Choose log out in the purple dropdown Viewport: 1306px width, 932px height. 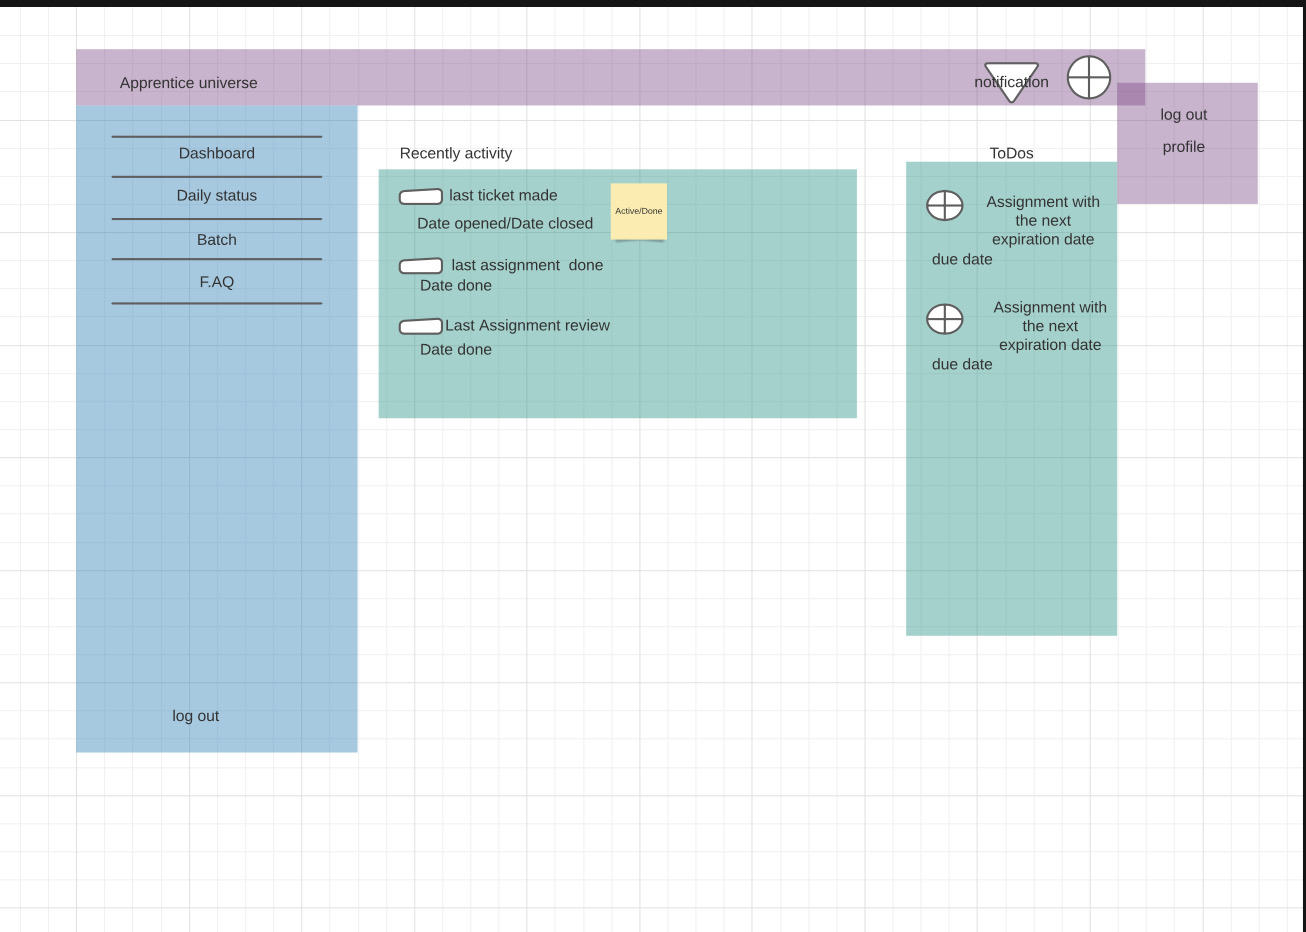tap(1183, 115)
